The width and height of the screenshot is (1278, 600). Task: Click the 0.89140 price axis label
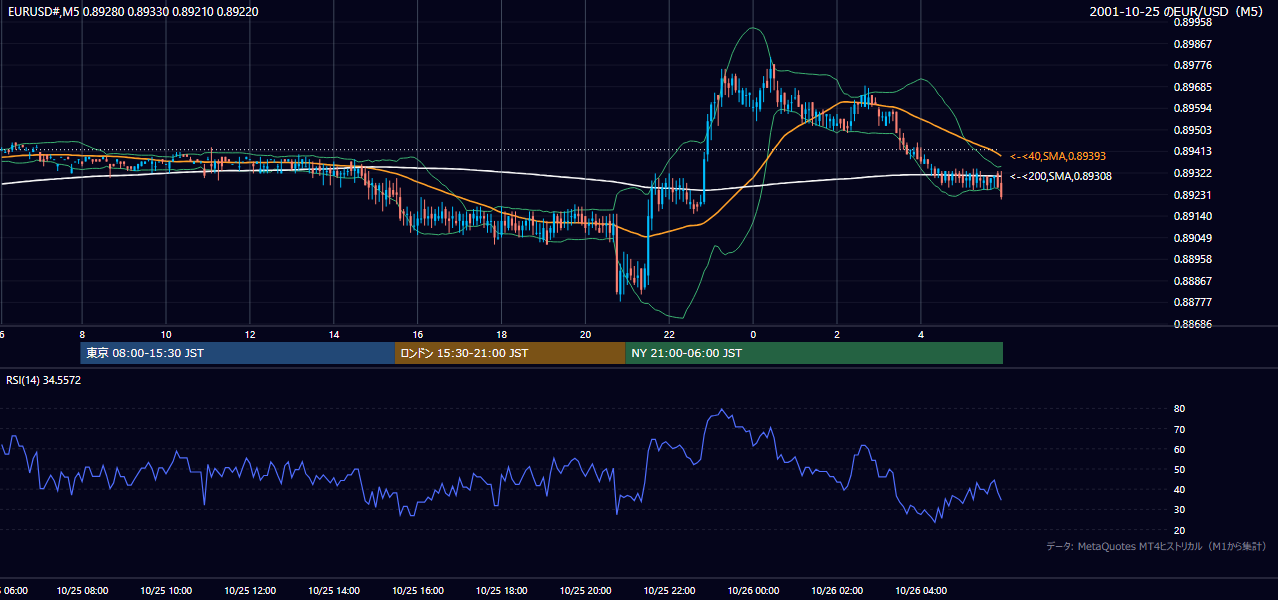point(1192,216)
